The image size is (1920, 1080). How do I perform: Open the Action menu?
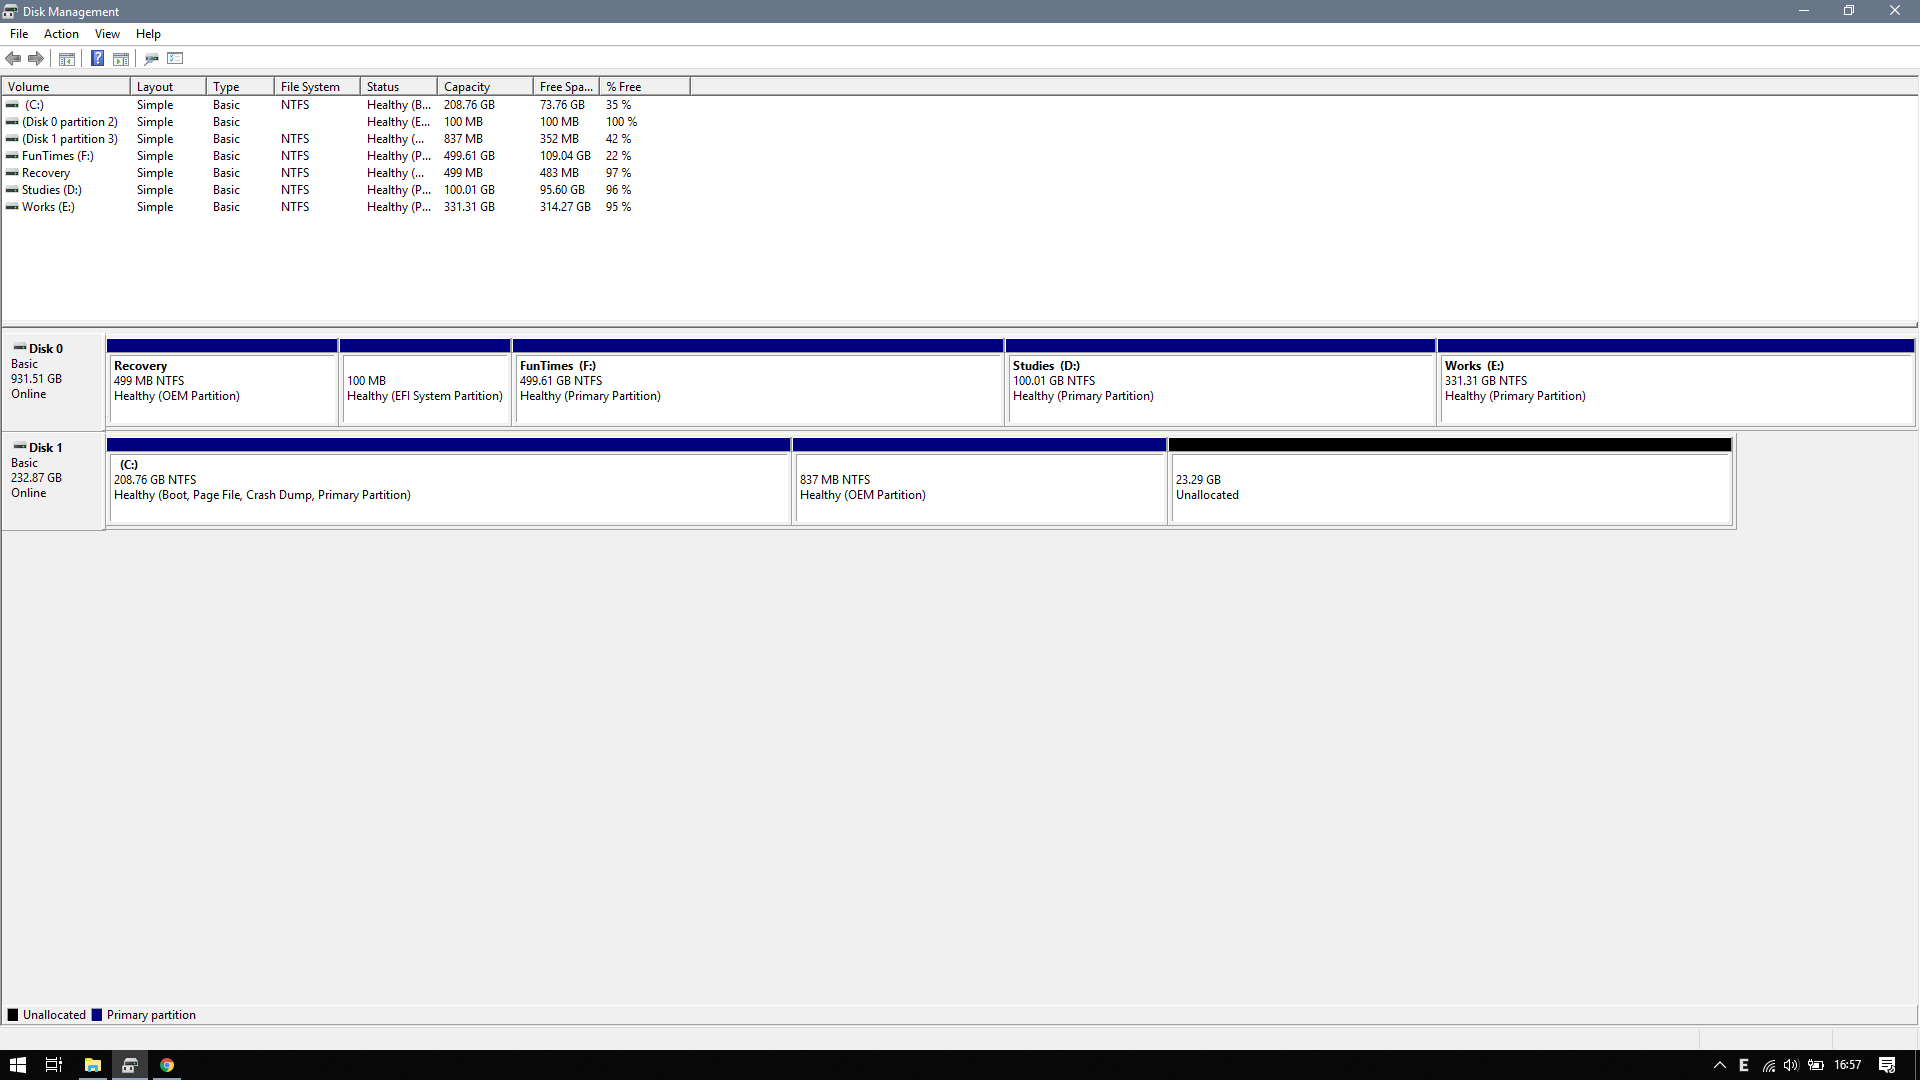coord(61,34)
